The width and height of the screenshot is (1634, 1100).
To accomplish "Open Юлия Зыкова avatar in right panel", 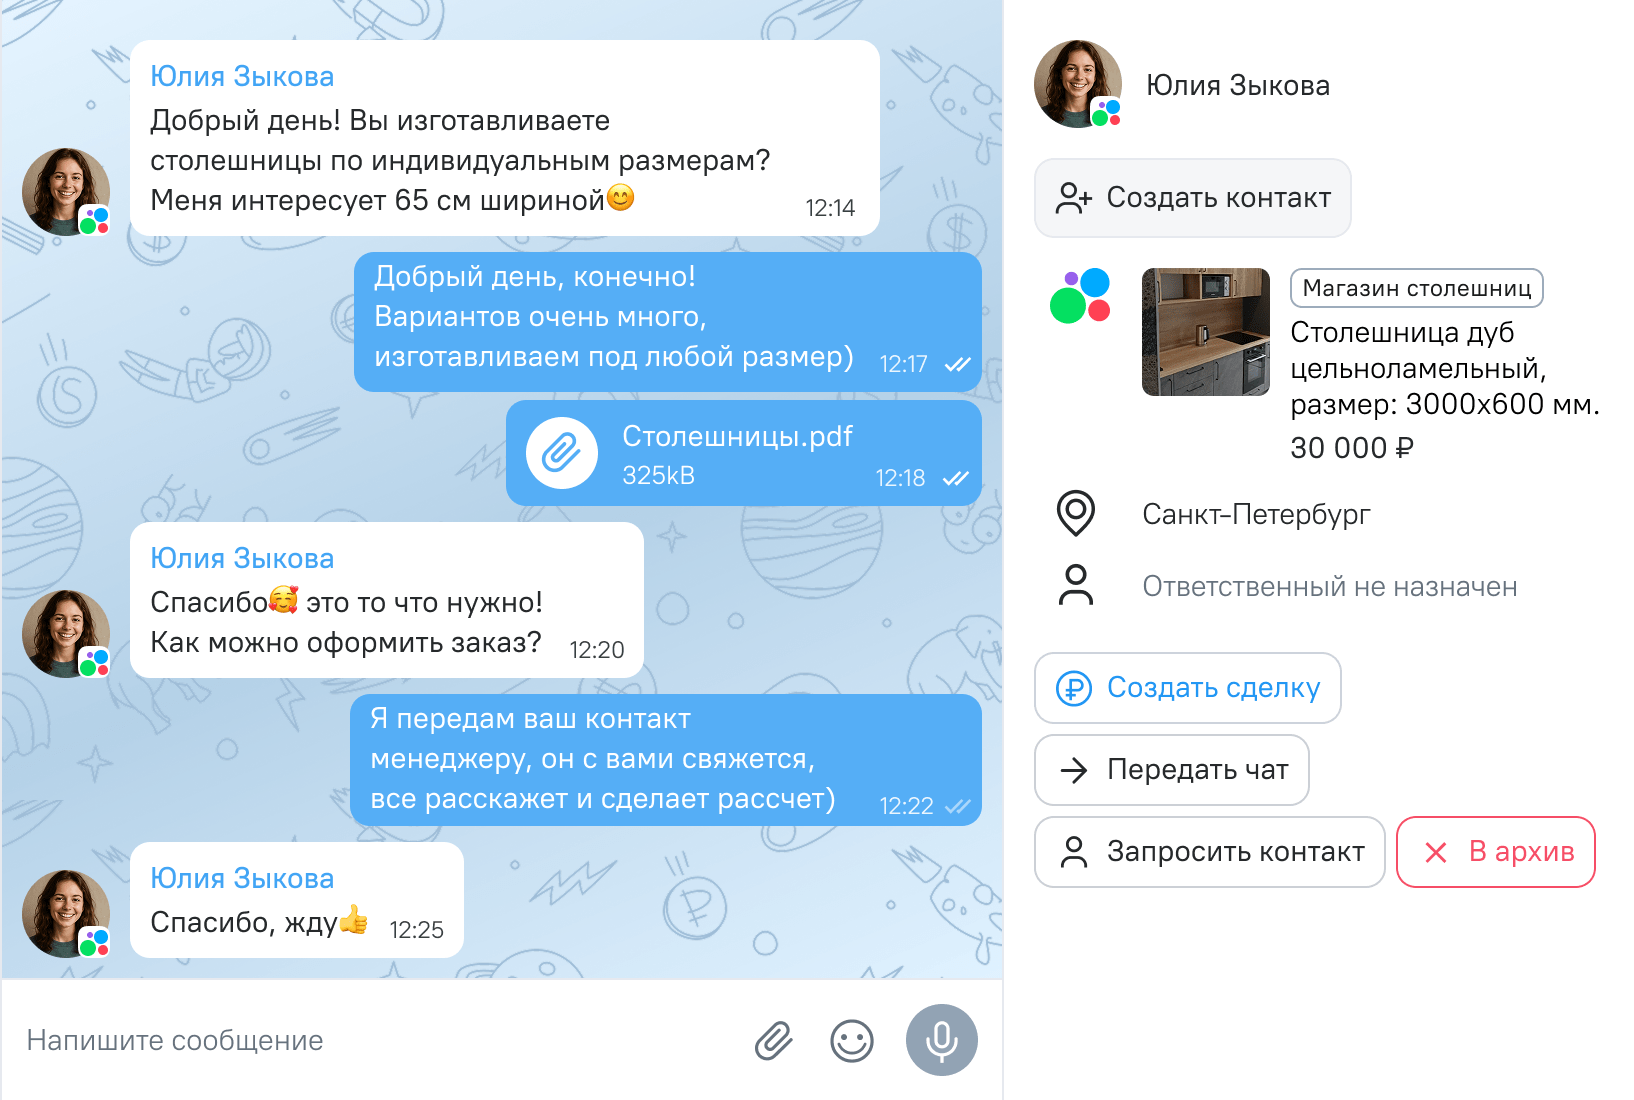I will click(1078, 84).
